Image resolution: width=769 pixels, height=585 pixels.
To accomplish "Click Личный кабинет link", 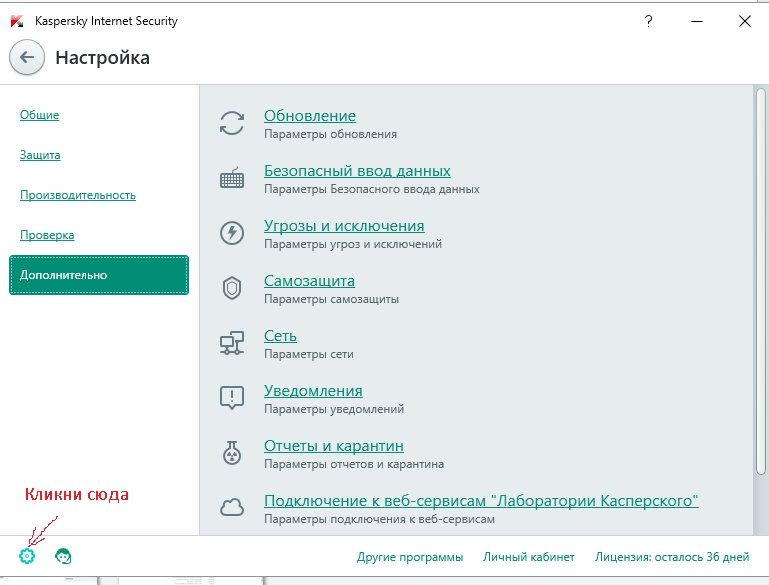I will click(529, 557).
